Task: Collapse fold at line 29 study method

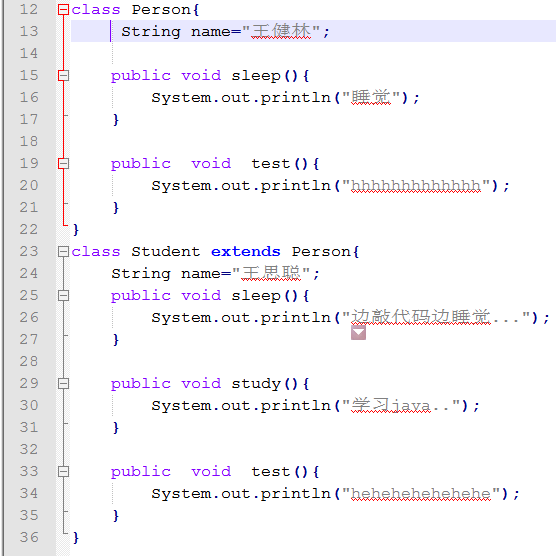Action: (63, 383)
